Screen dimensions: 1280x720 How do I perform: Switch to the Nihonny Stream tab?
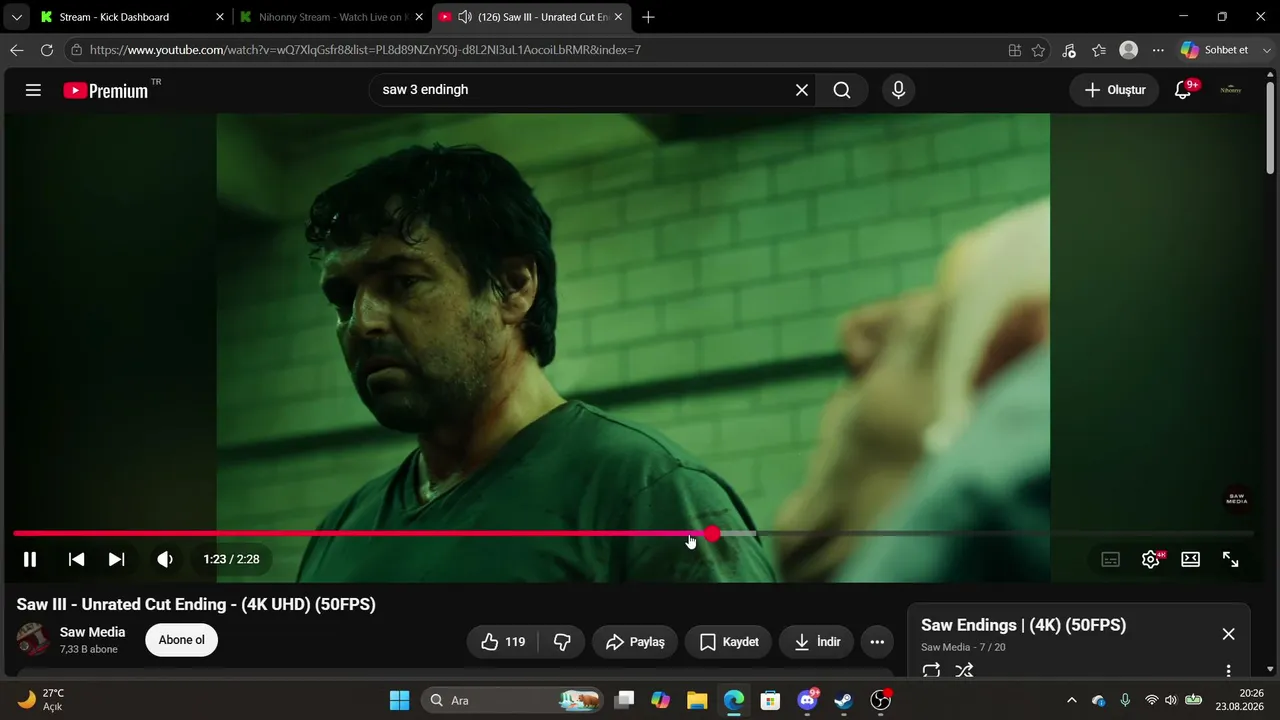pyautogui.click(x=331, y=17)
